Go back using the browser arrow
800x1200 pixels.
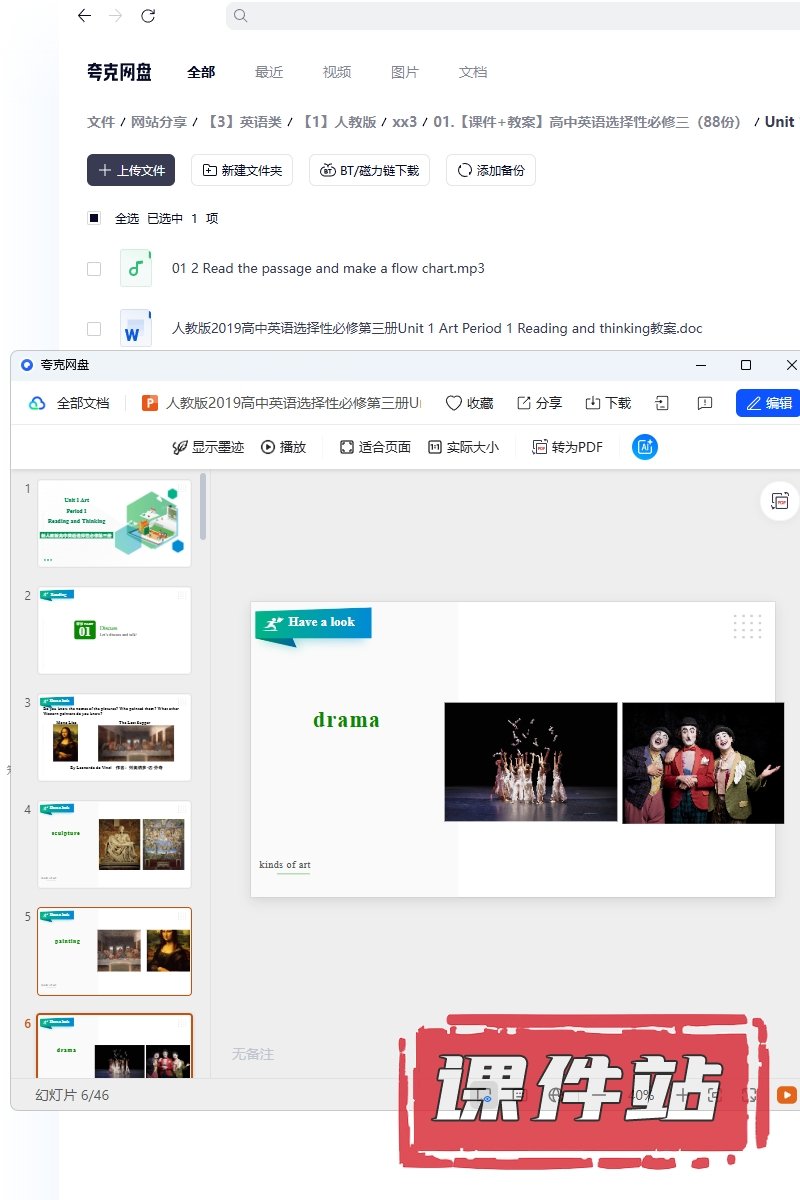click(x=84, y=16)
